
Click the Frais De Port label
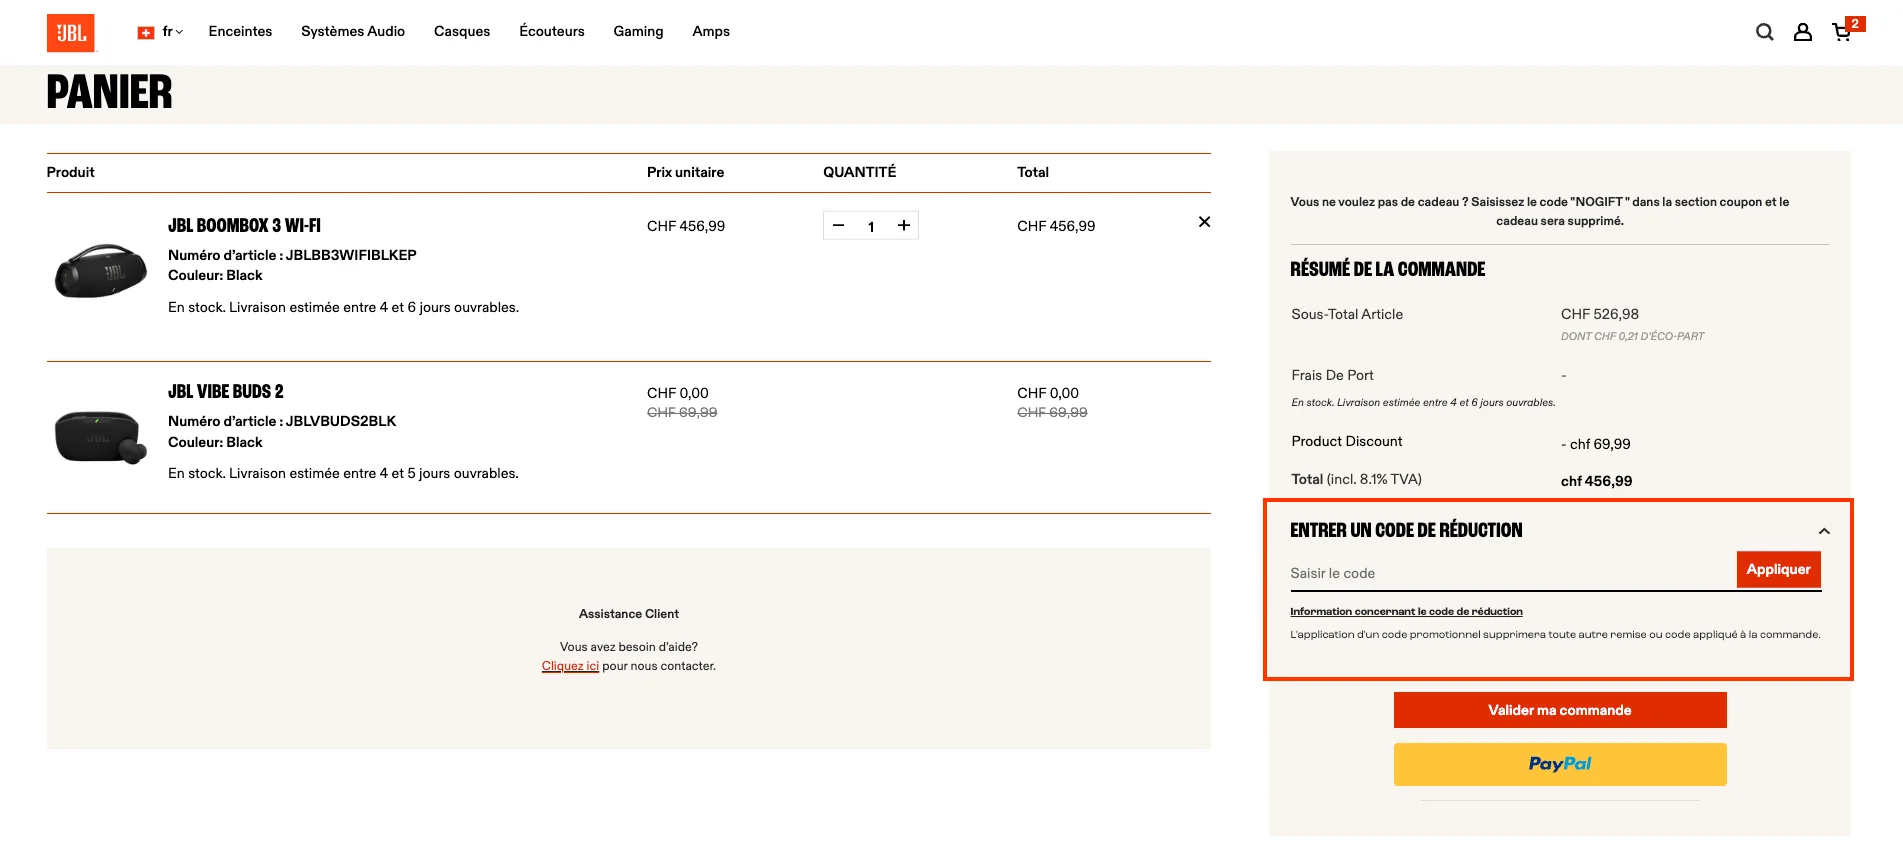[x=1332, y=375]
